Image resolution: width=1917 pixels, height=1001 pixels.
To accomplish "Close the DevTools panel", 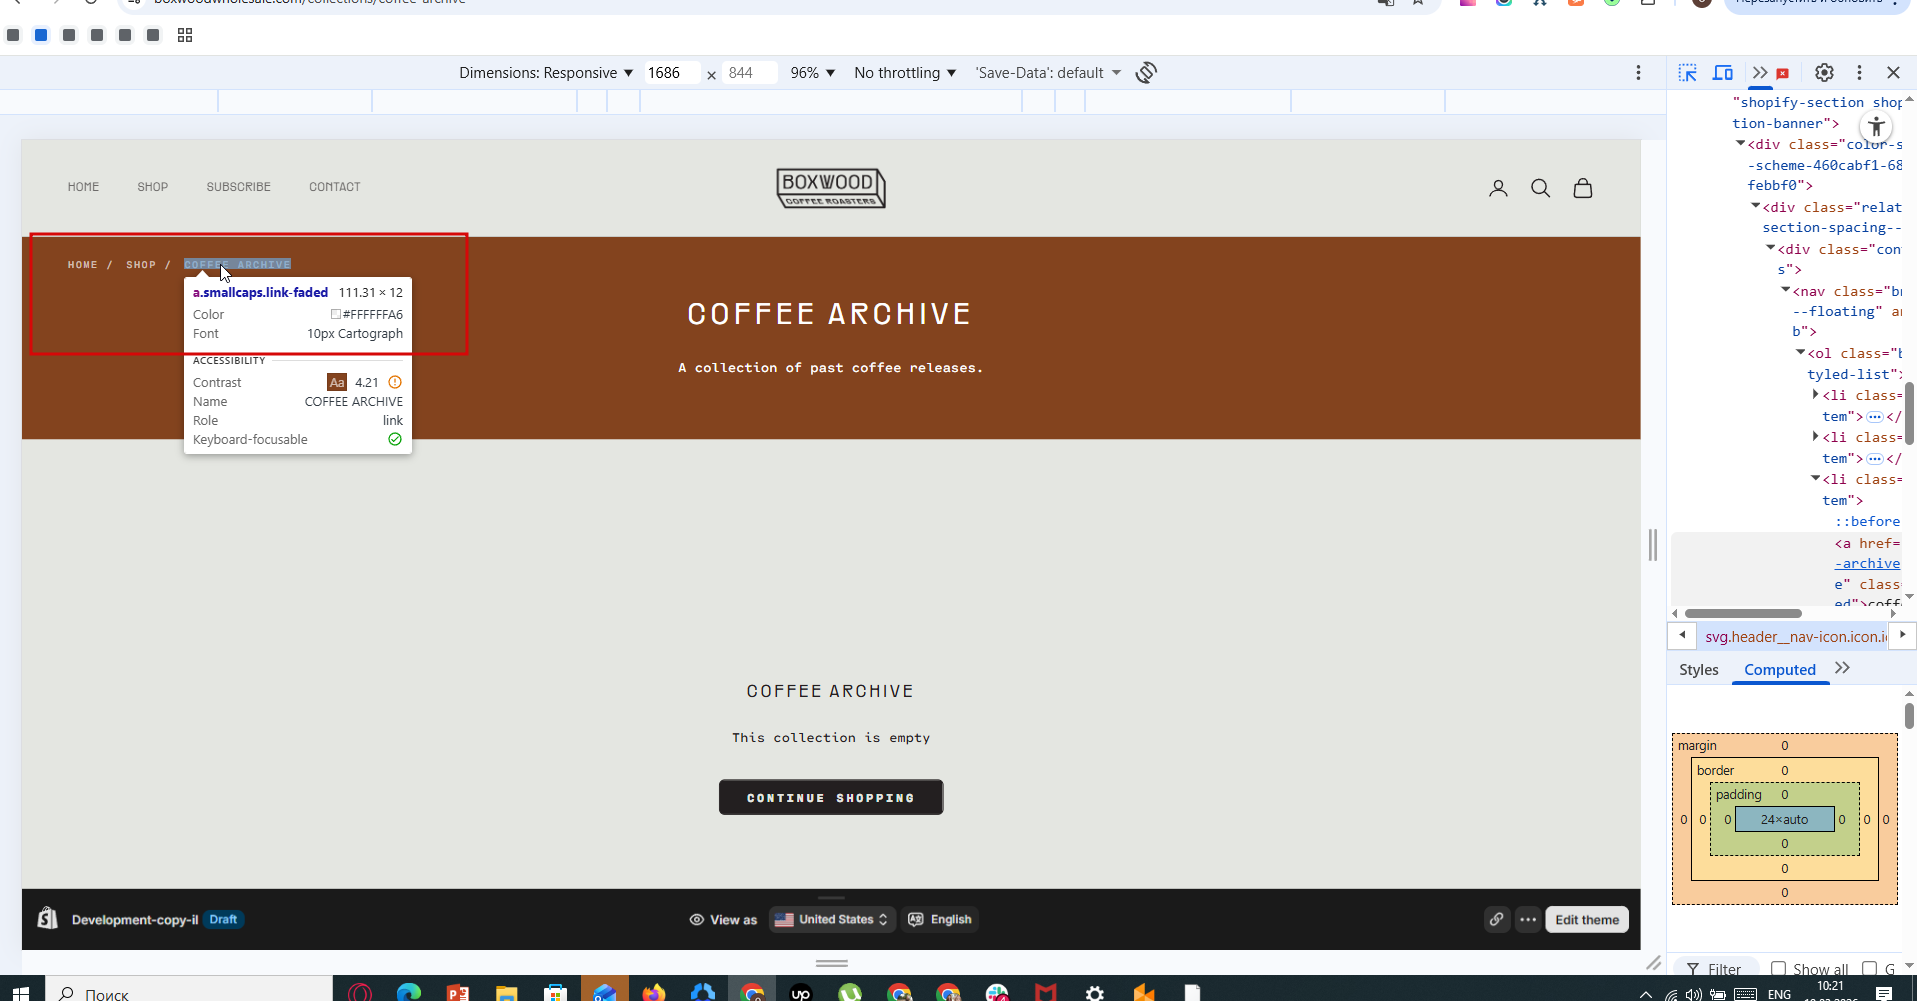I will [x=1893, y=72].
